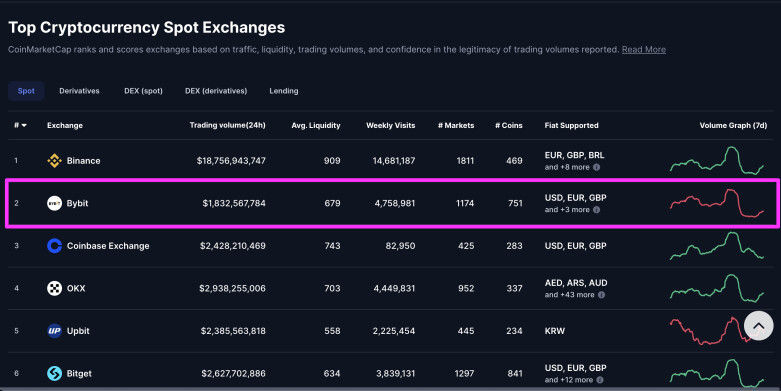Open the Coinbase Exchange link
The height and width of the screenshot is (391, 781).
[108, 246]
